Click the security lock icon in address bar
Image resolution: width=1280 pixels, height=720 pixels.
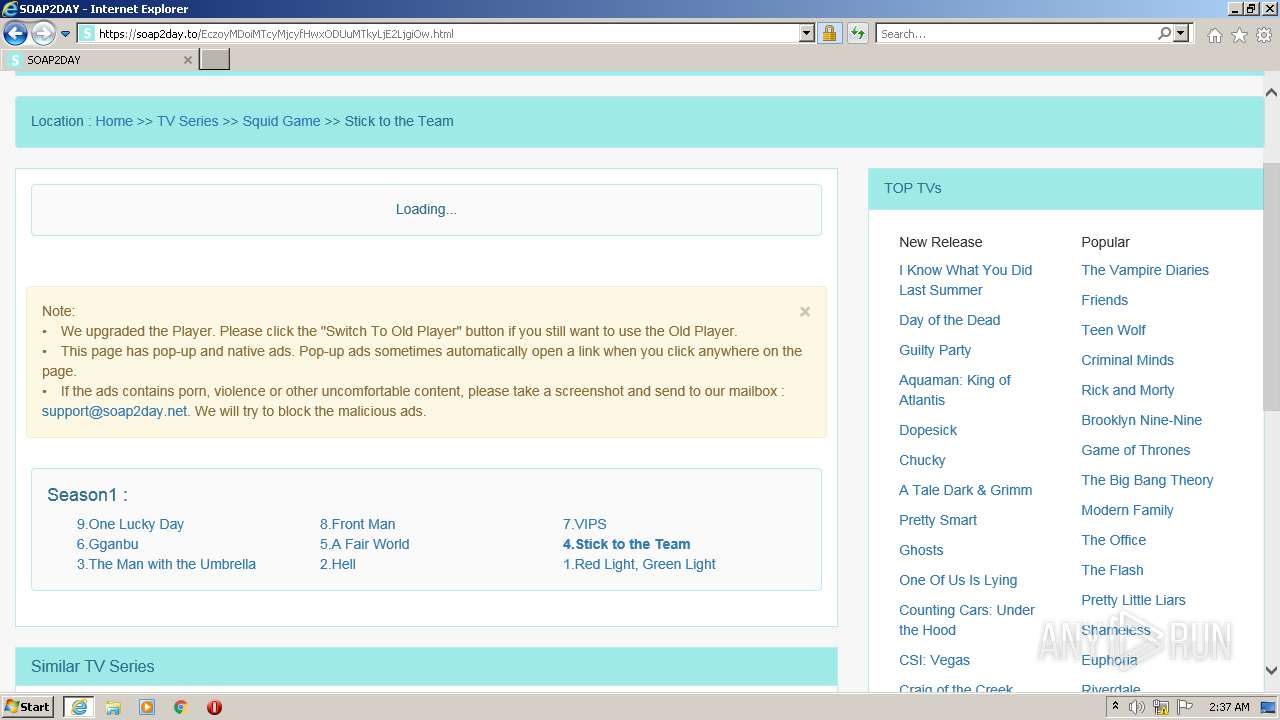pyautogui.click(x=829, y=33)
